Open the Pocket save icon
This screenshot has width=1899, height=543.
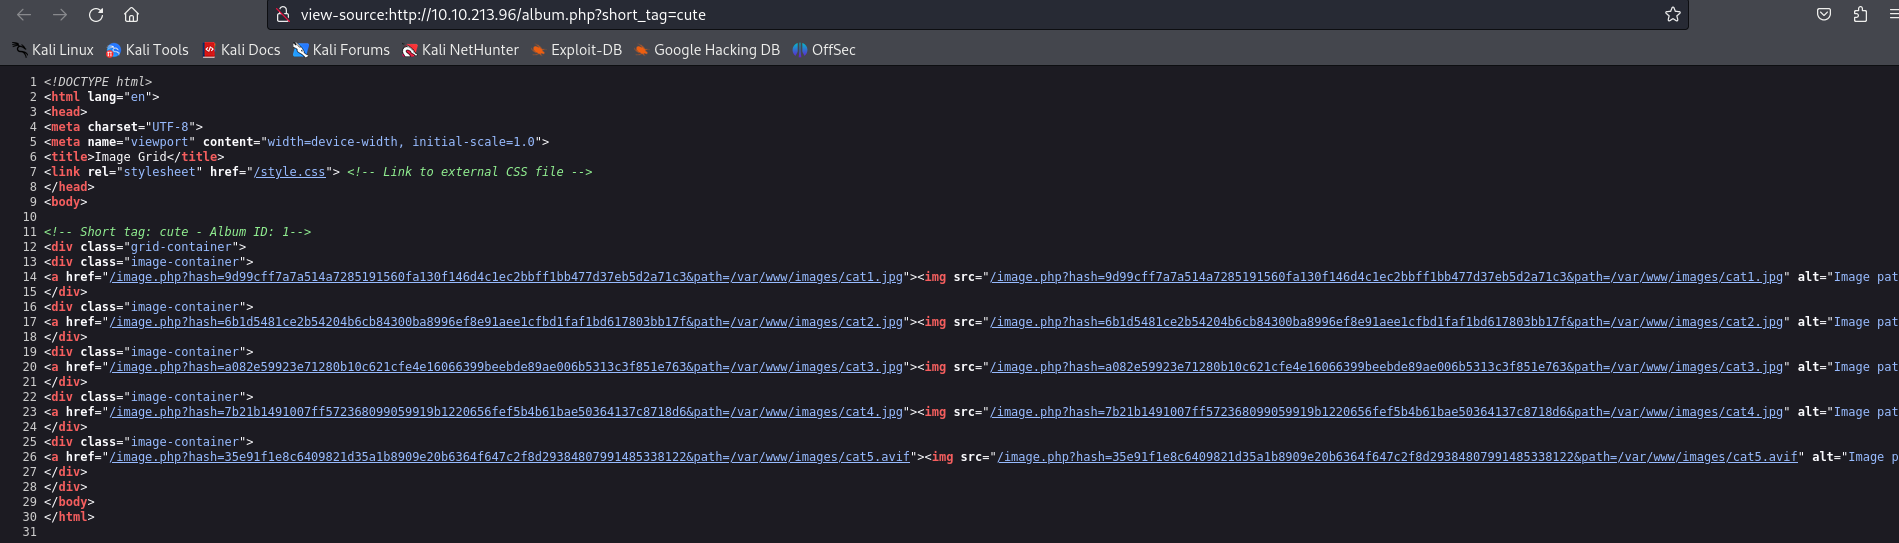pos(1824,15)
